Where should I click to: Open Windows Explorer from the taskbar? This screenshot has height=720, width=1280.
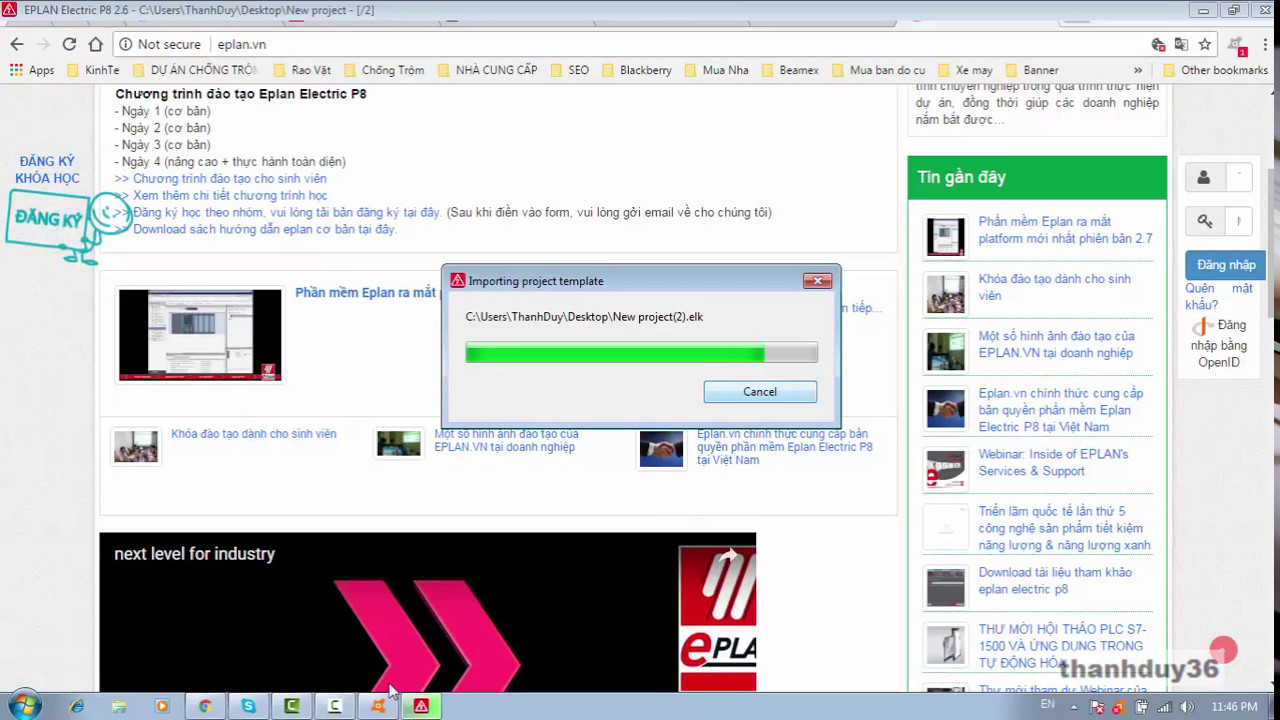pos(119,706)
